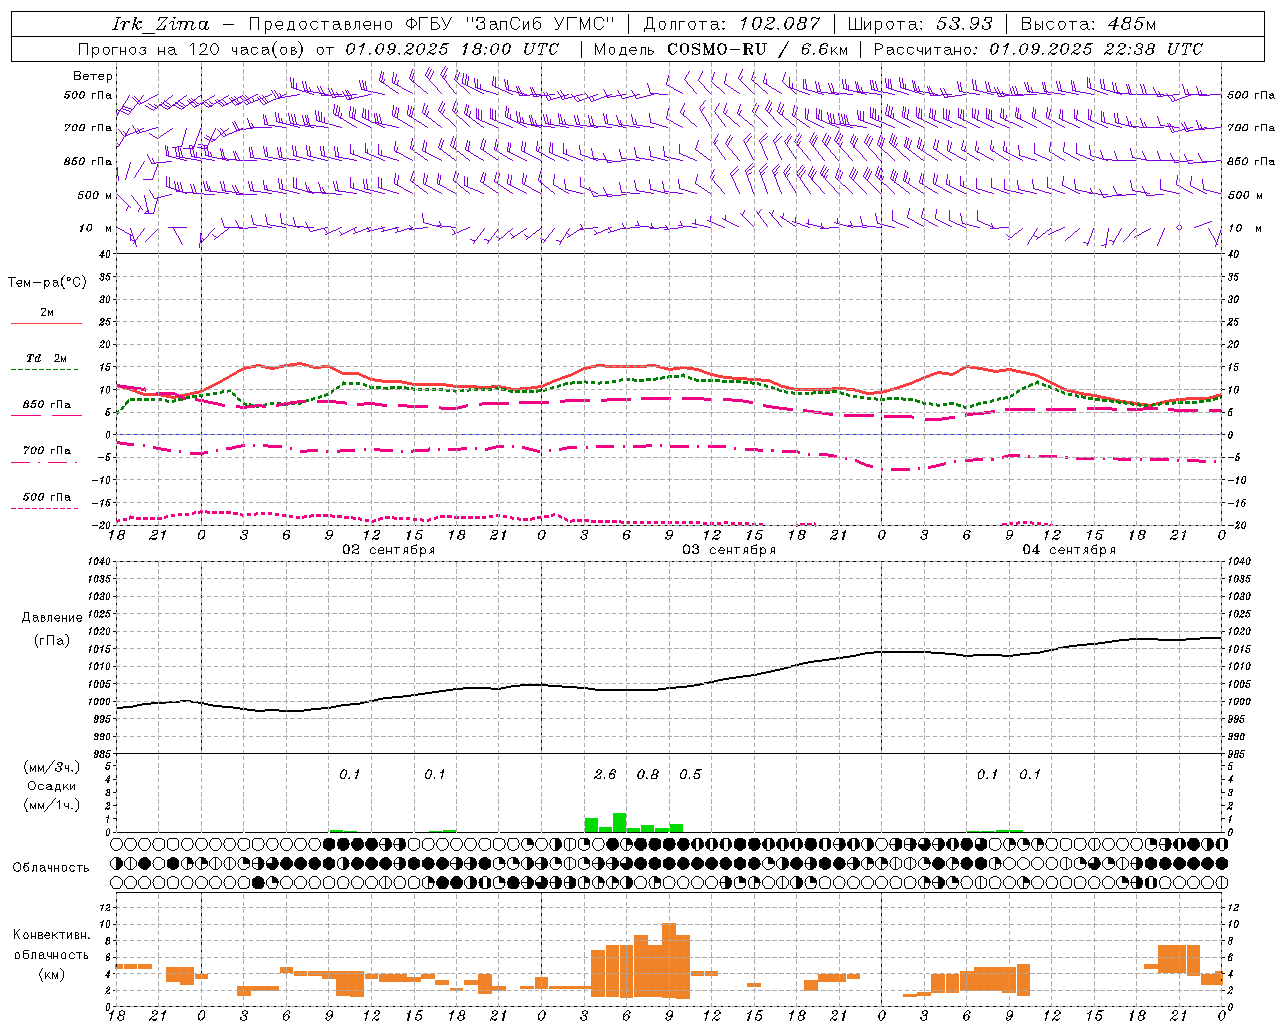Click the 02 сентября date label
This screenshot has height=1024, width=1280.
click(x=389, y=550)
